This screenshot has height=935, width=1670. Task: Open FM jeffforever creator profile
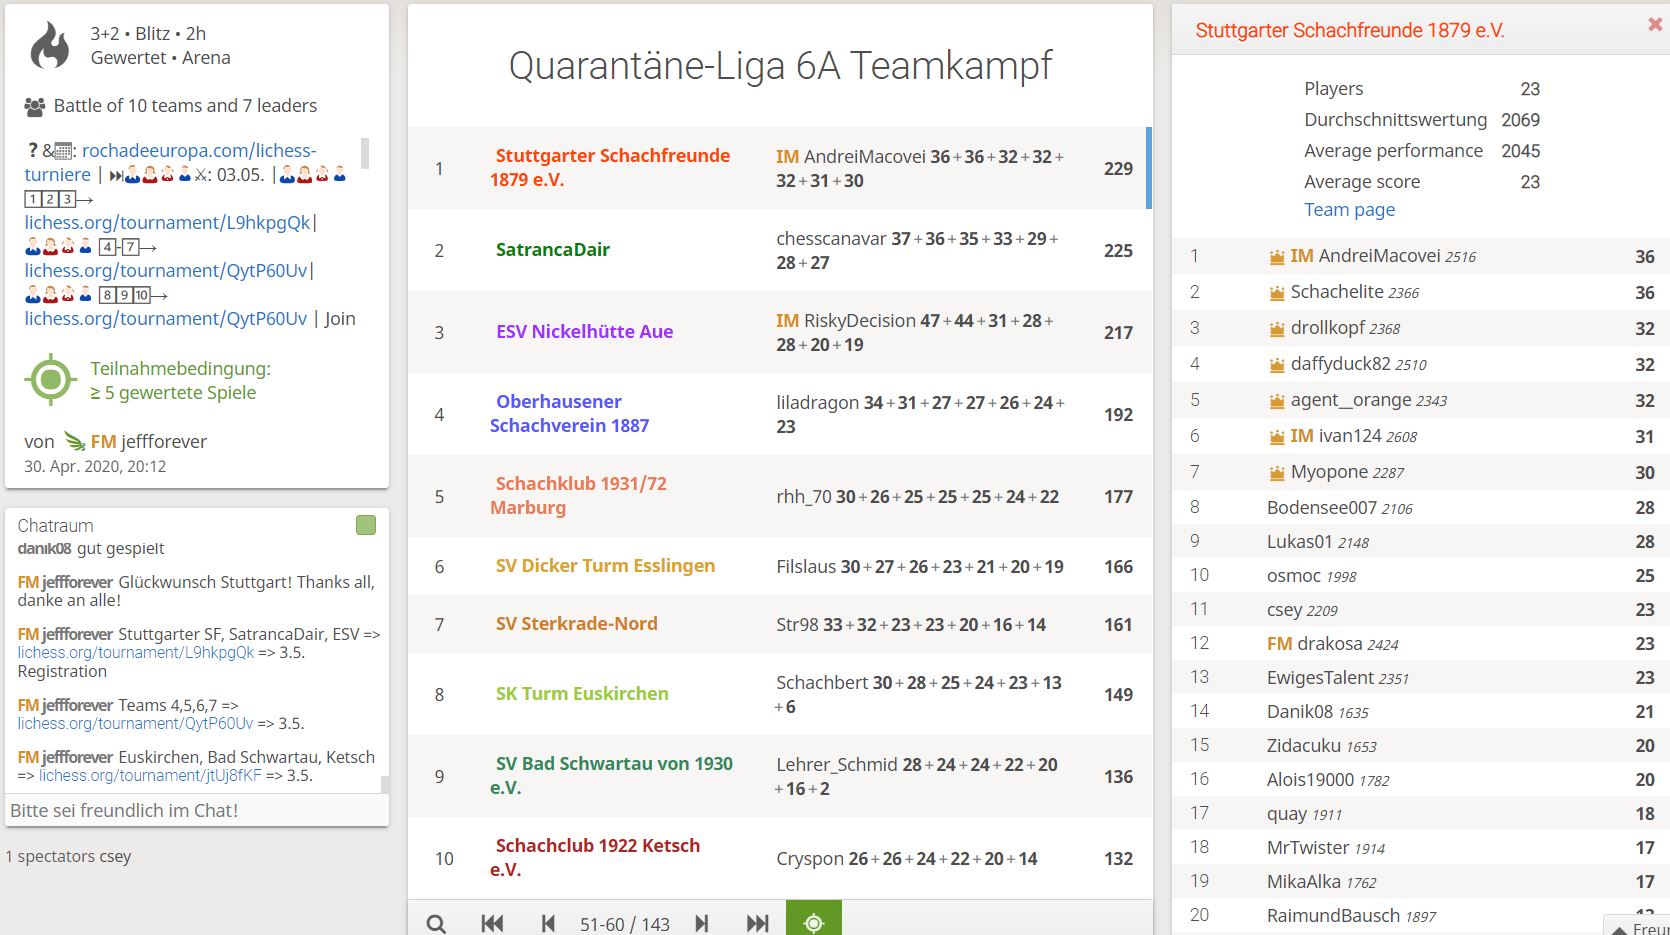(149, 441)
